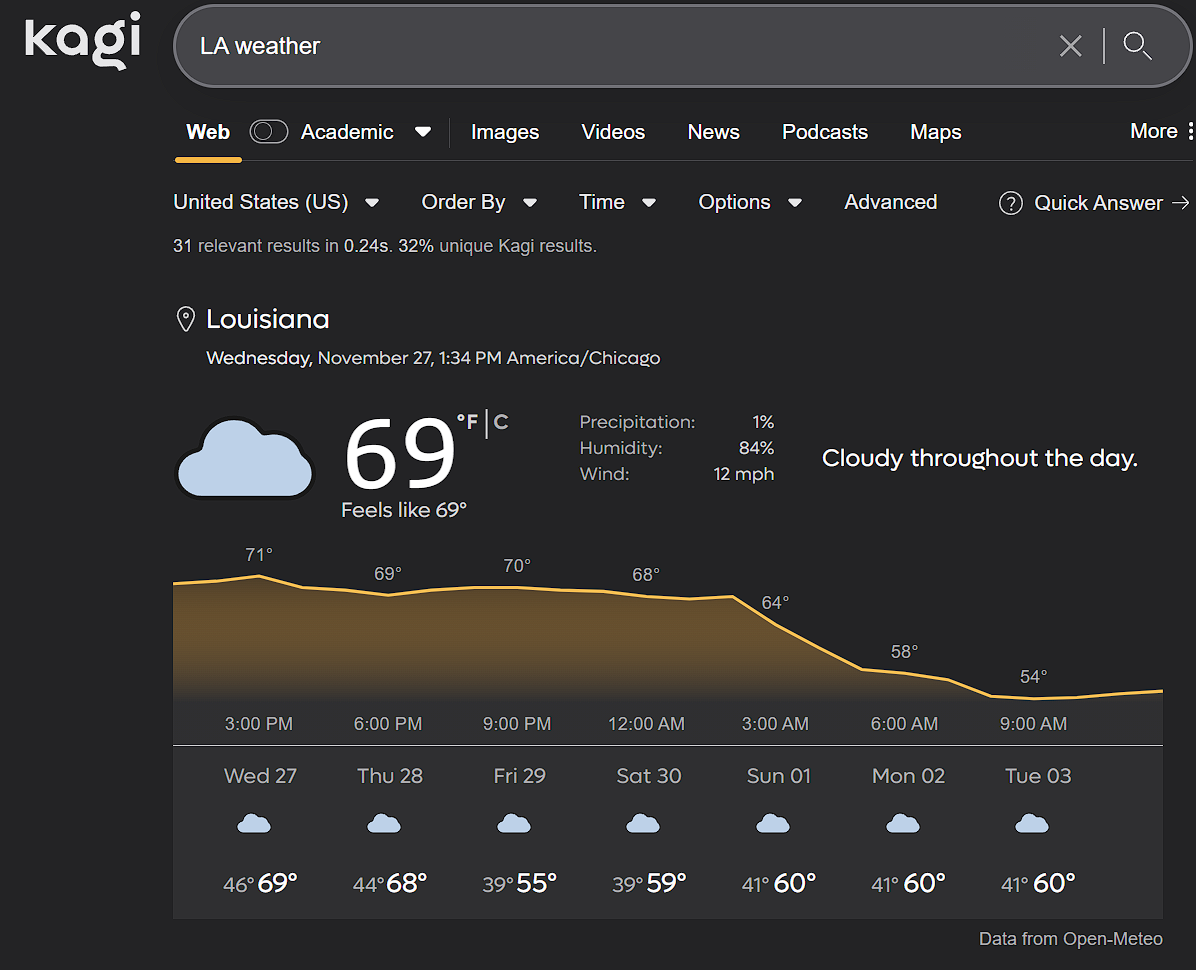Viewport: 1196px width, 970px height.
Task: Click the 9:00 PM point on temperature graph
Action: pyautogui.click(x=517, y=588)
